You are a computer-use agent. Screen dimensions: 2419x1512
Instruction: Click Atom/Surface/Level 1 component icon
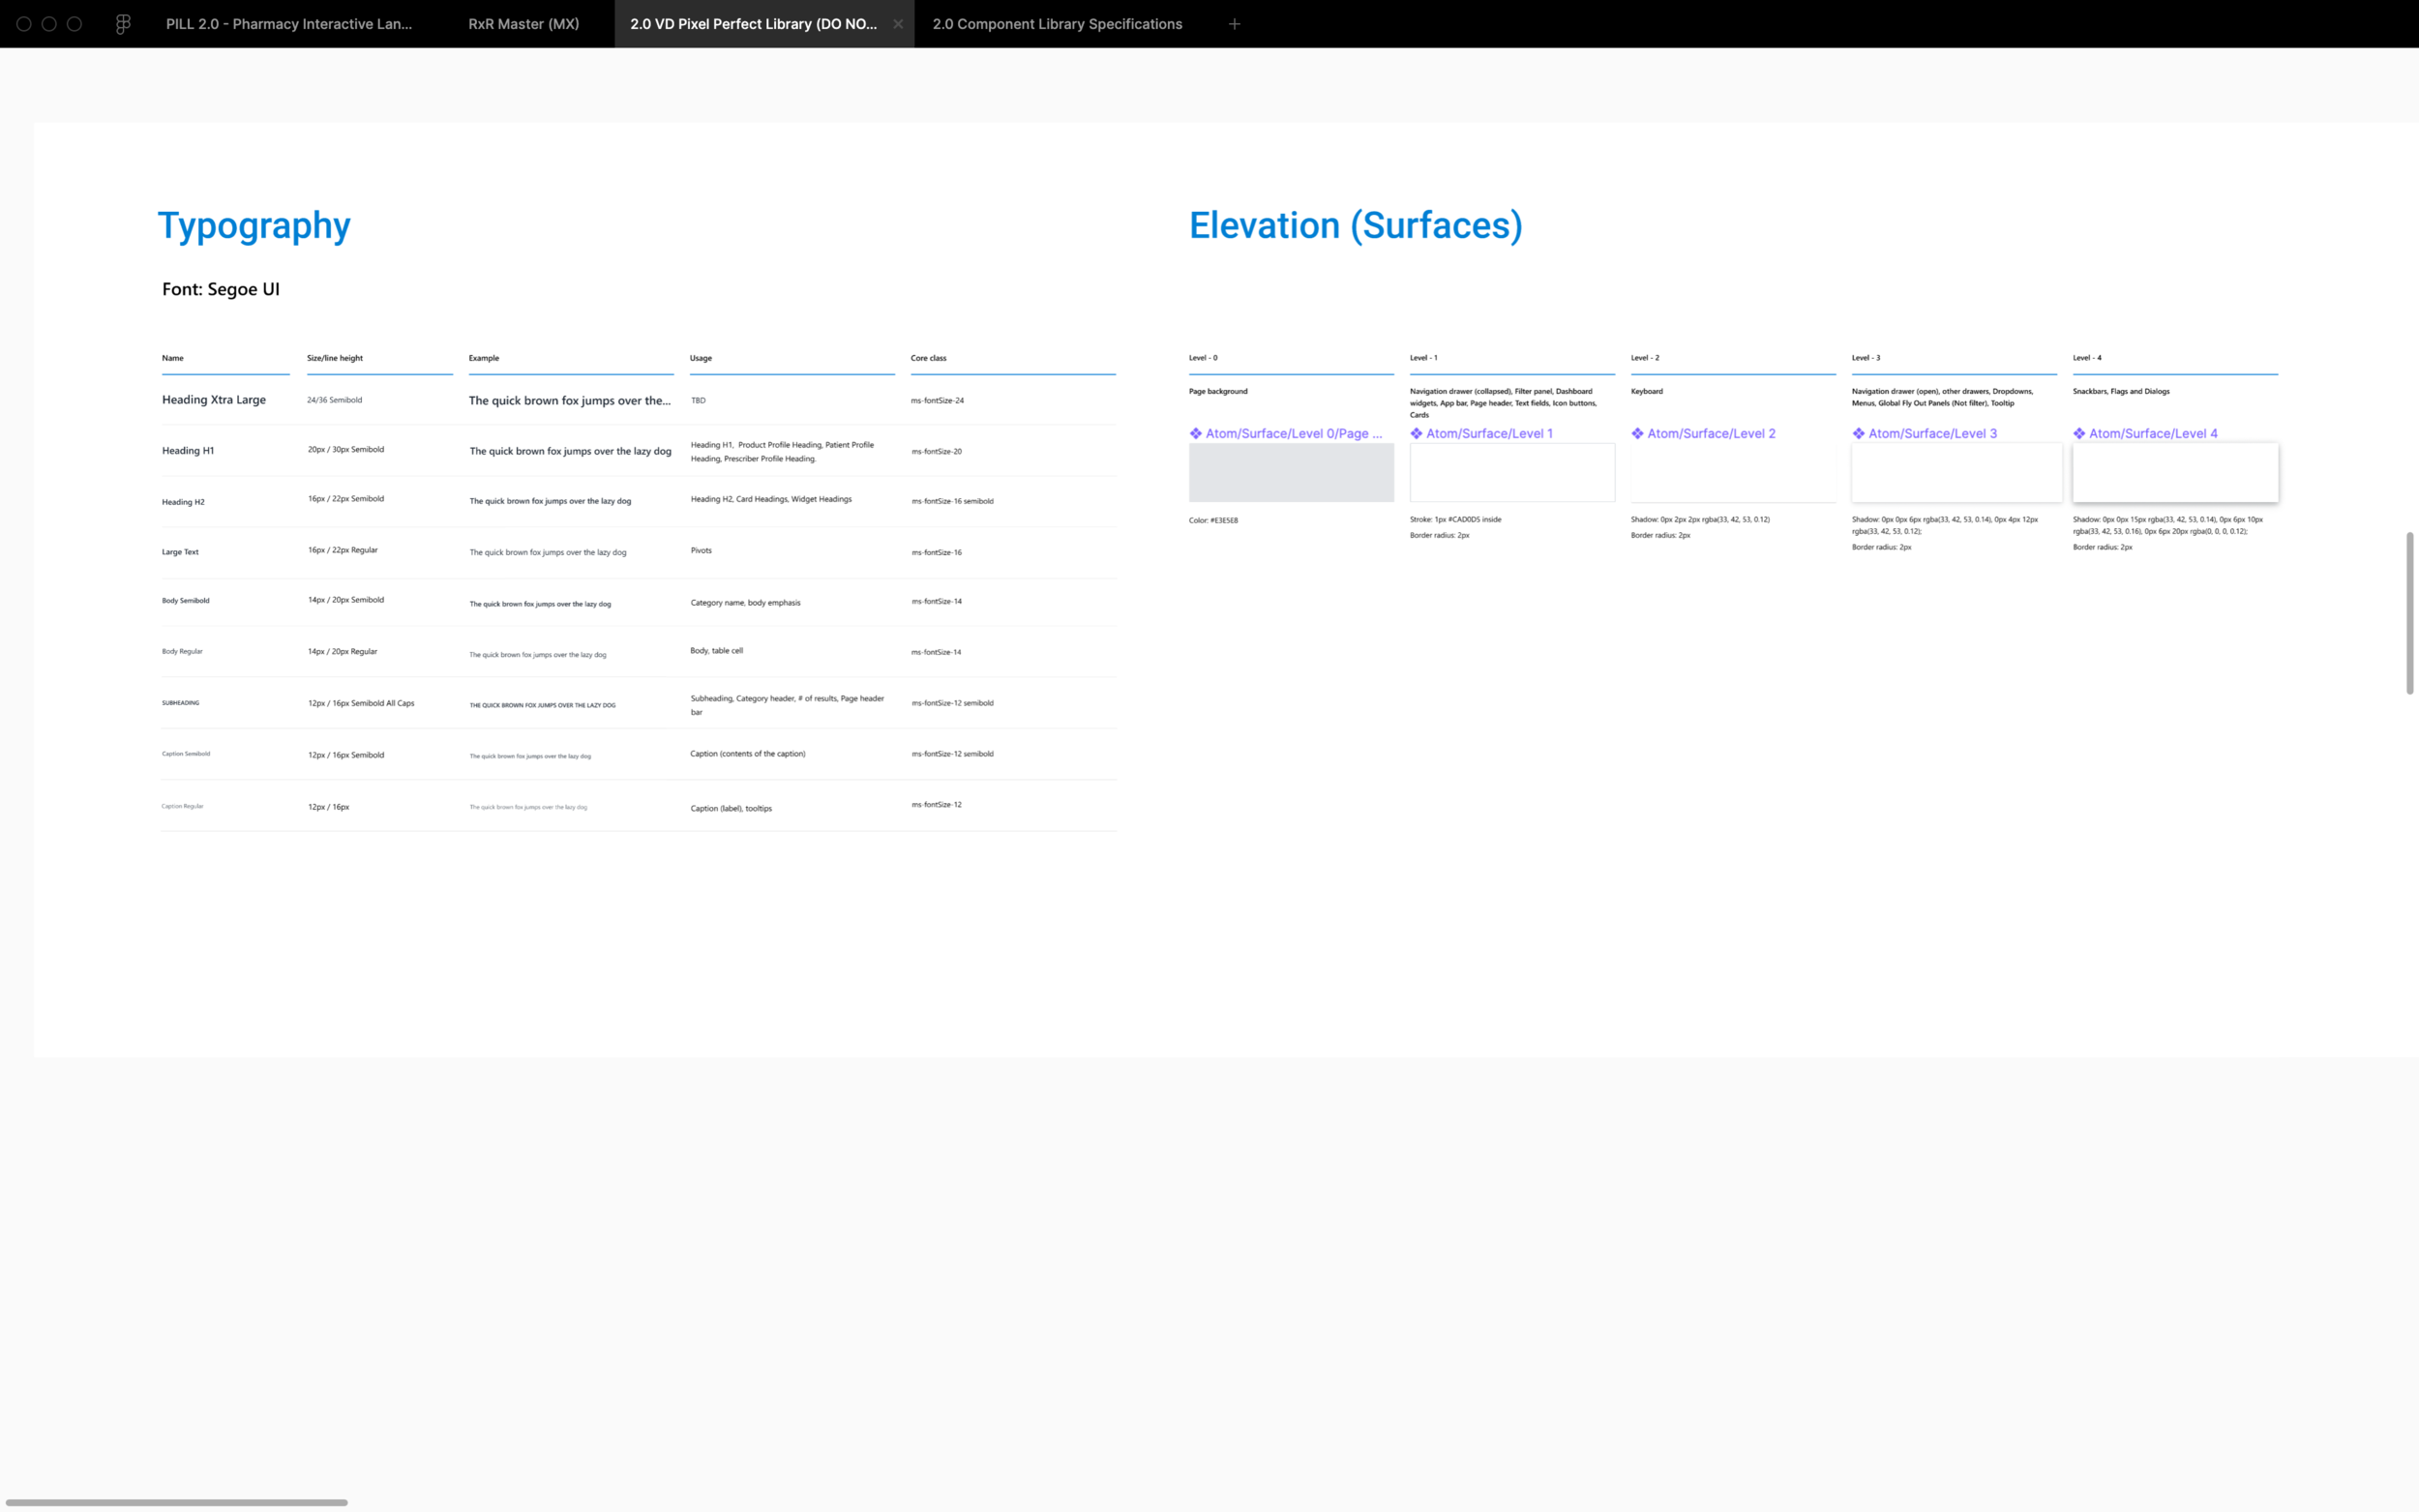(x=1416, y=433)
